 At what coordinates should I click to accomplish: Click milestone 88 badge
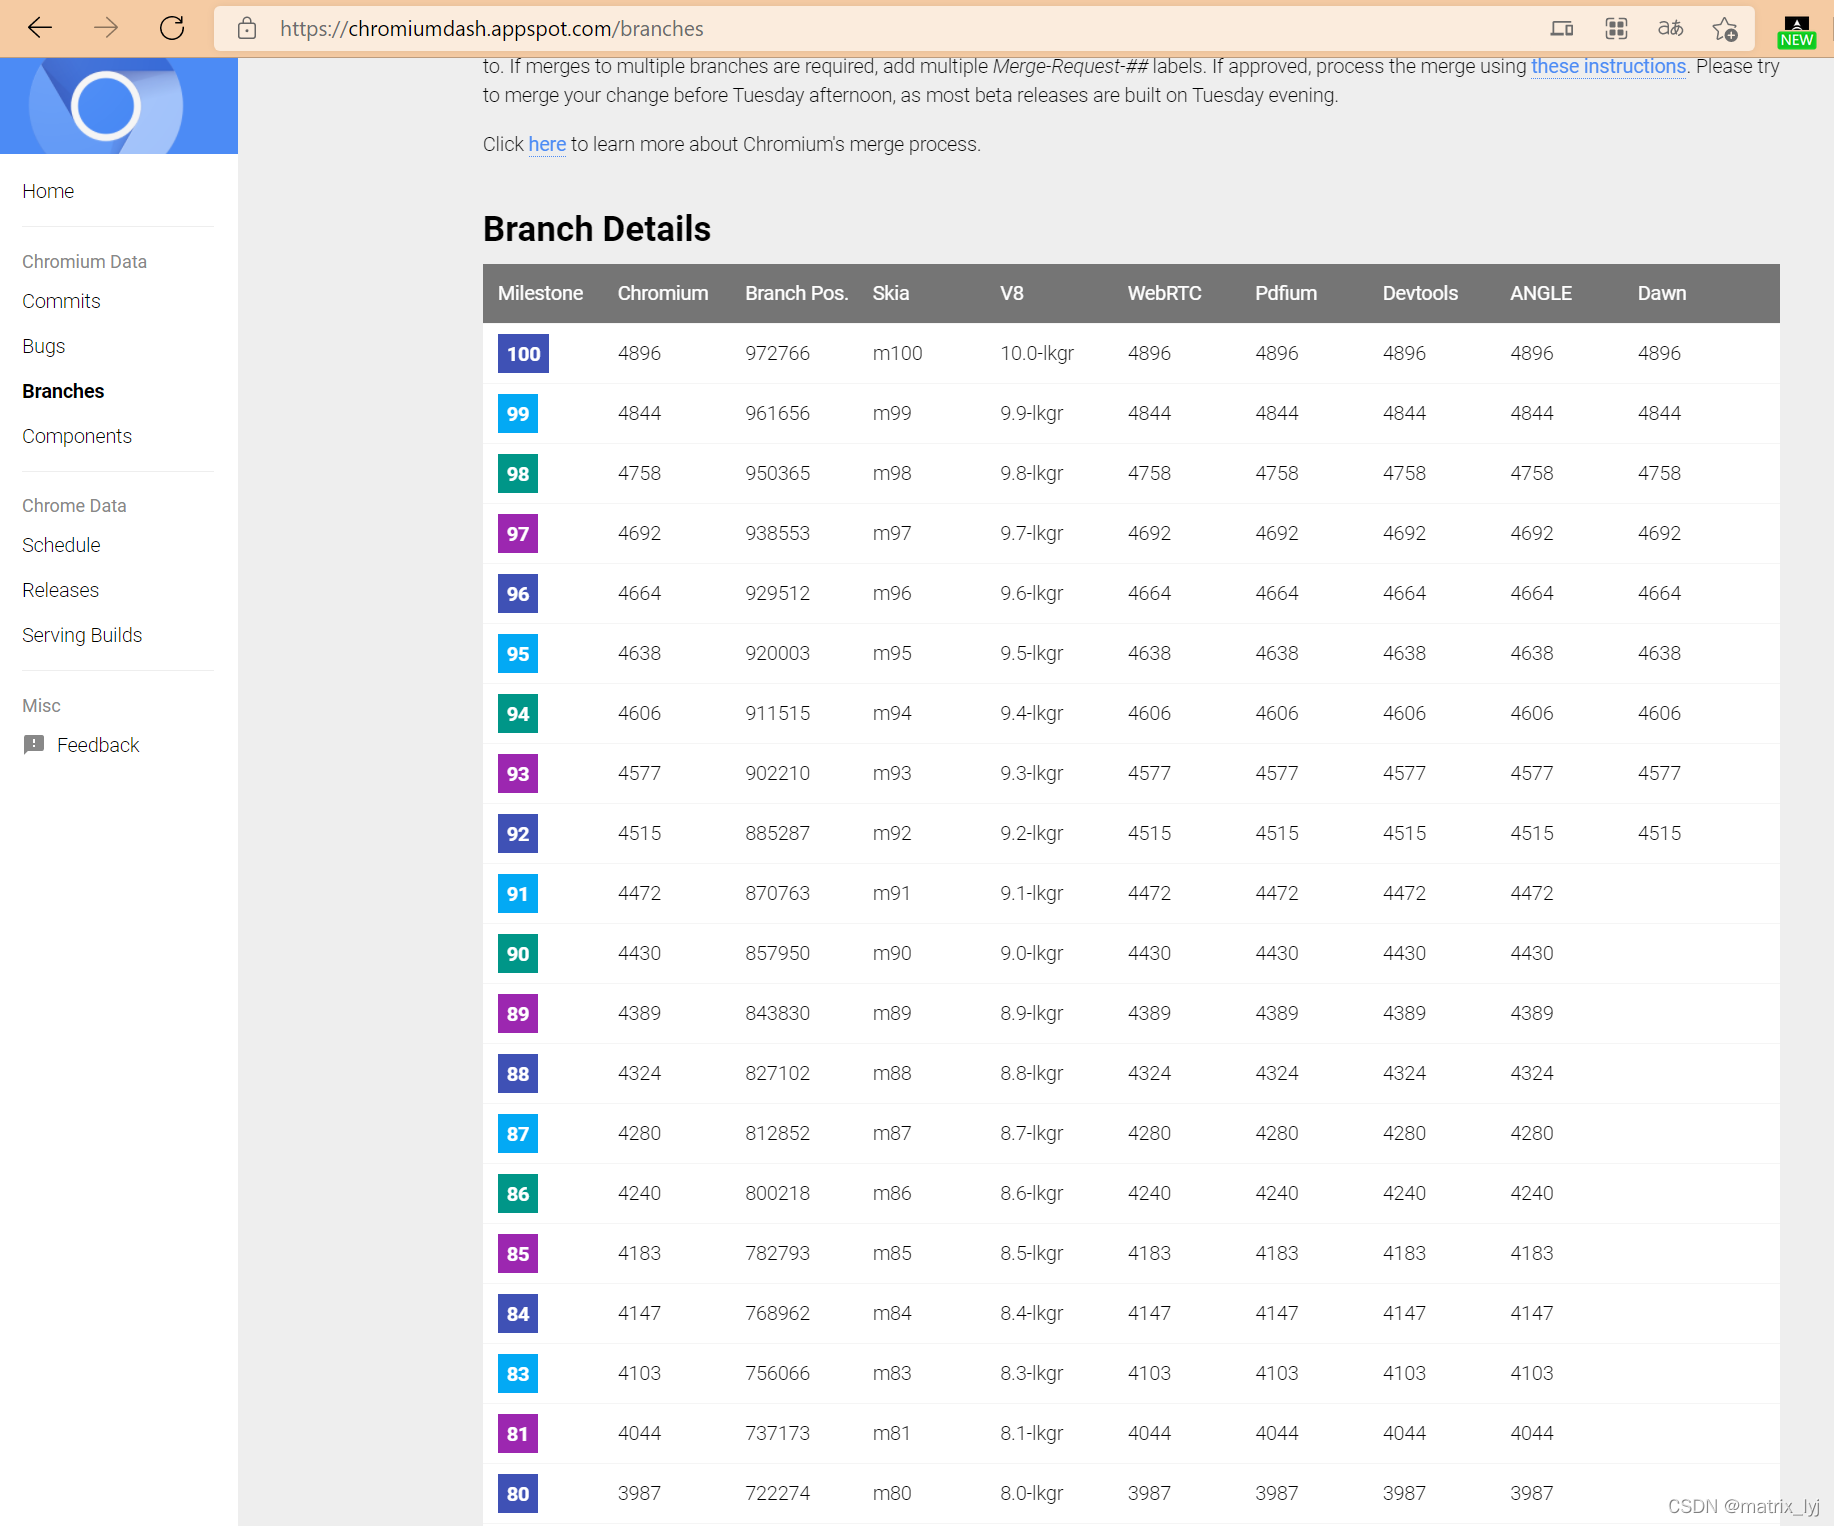pos(518,1073)
